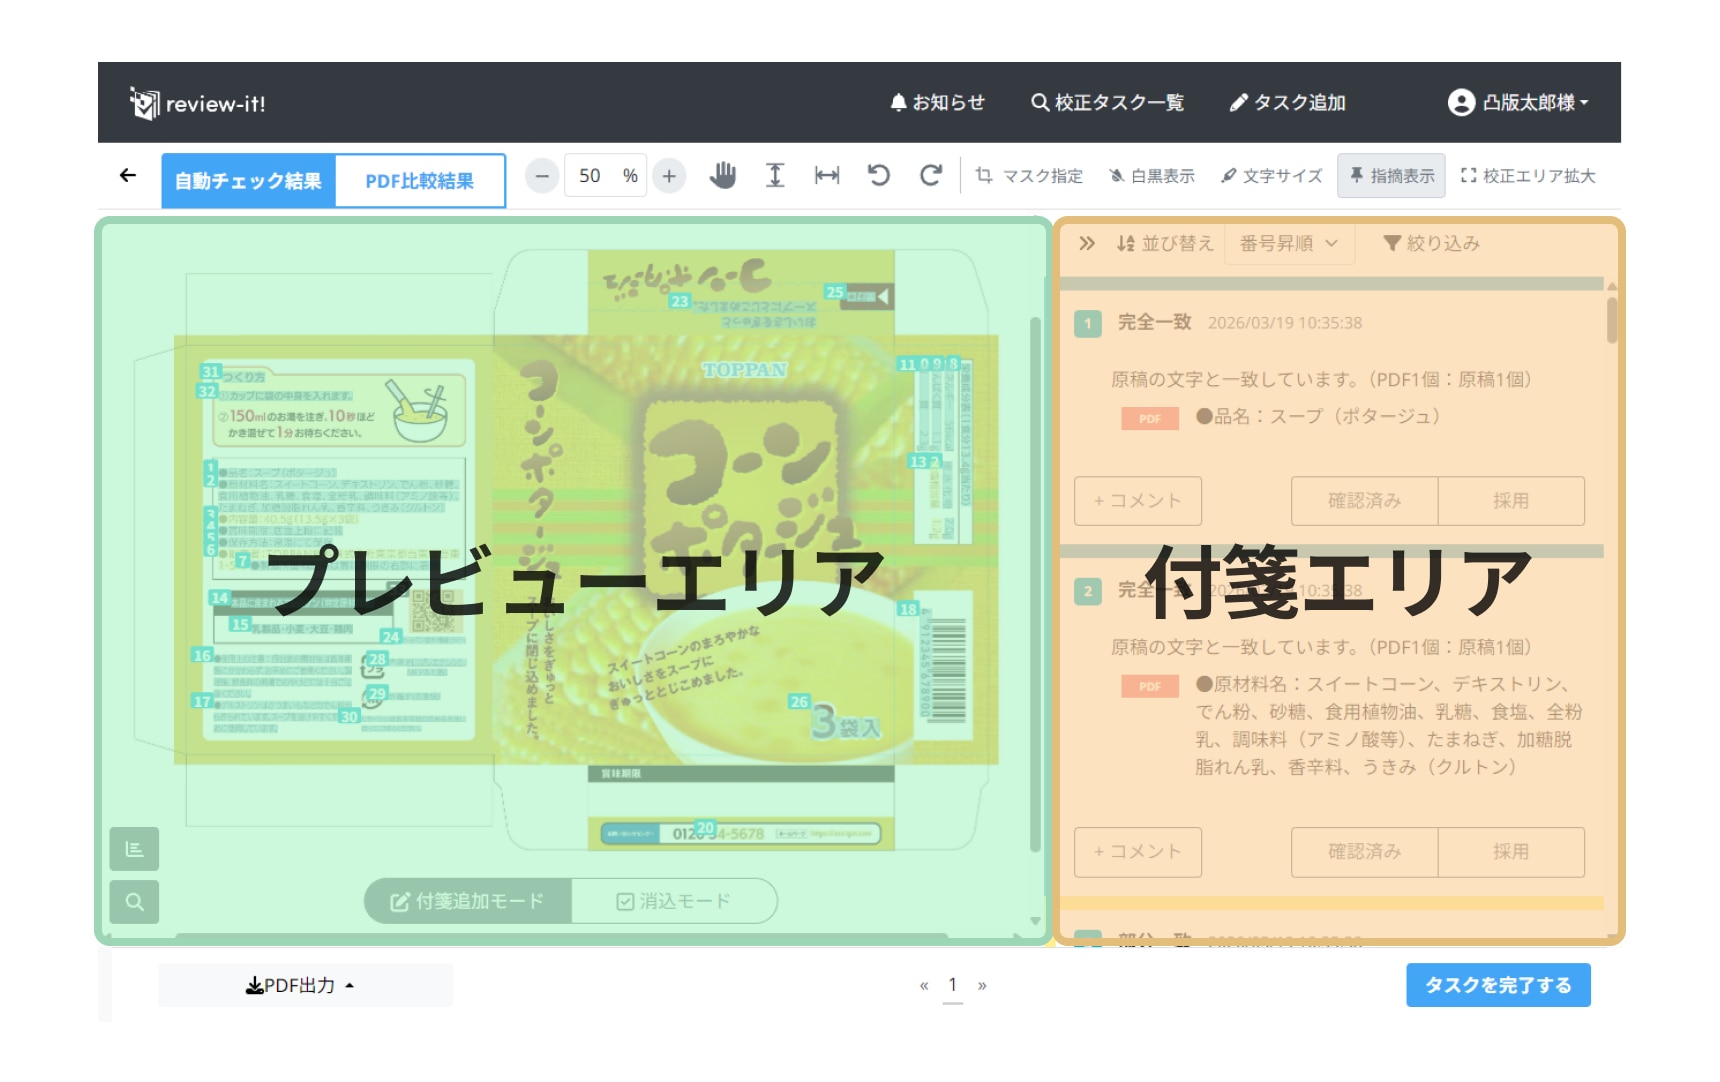Click the zoom percentage input field
Image resolution: width=1720 pixels, height=1082 pixels.
tap(592, 176)
